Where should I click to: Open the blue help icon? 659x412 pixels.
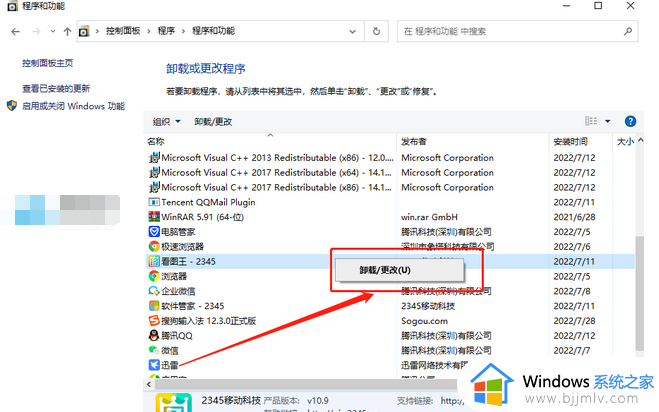pyautogui.click(x=630, y=121)
